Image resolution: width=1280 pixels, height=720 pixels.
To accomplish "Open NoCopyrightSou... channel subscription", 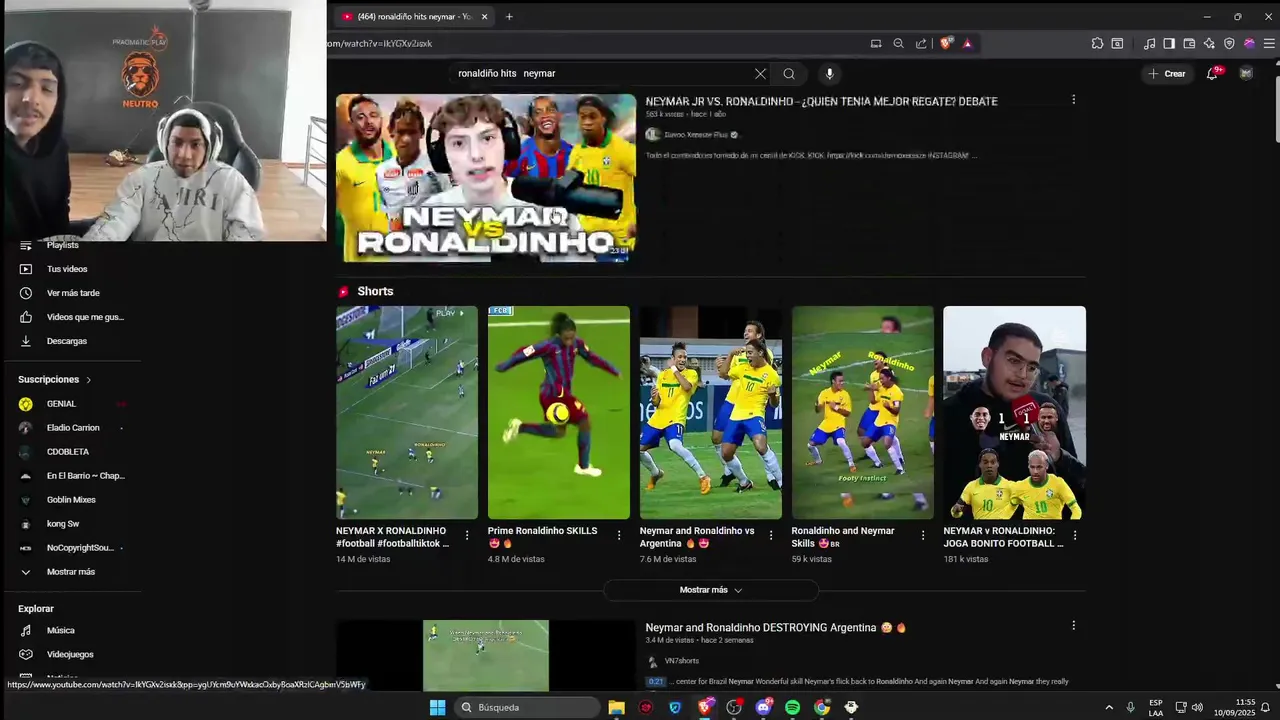I will pos(80,548).
